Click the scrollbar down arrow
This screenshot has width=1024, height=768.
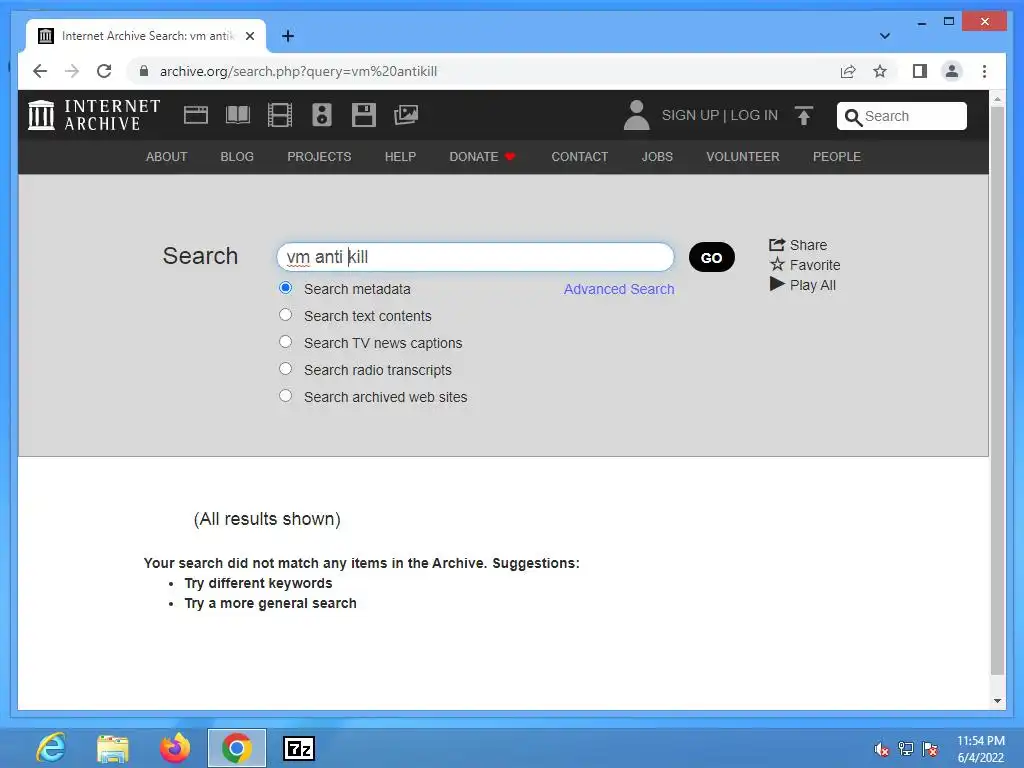997,701
